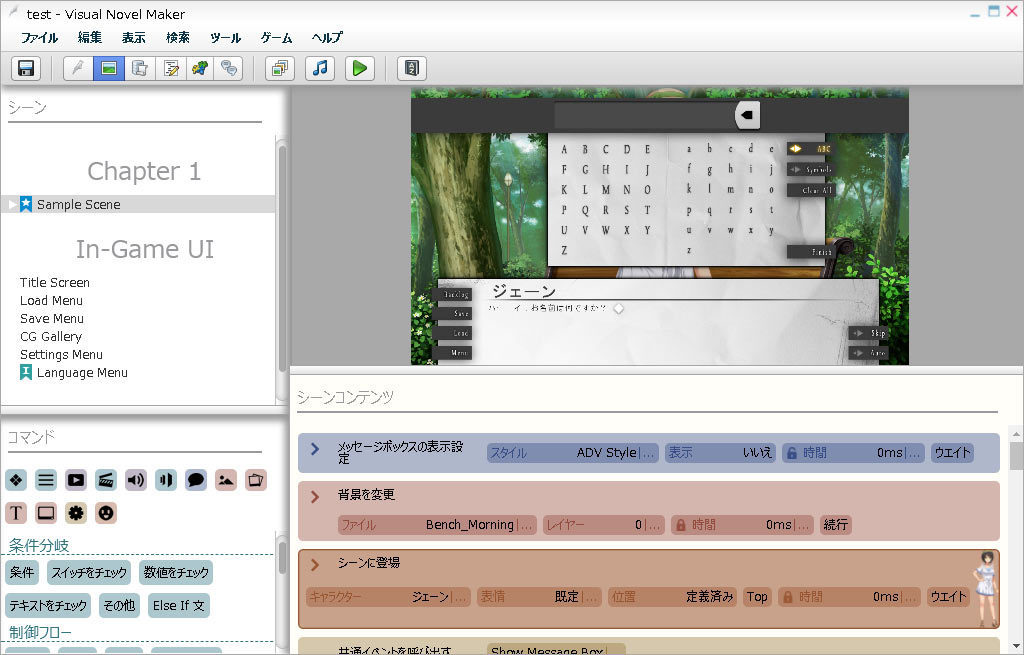Click the teal bookmark icon beside Language Menu
This screenshot has height=655, width=1024.
pyautogui.click(x=25, y=372)
